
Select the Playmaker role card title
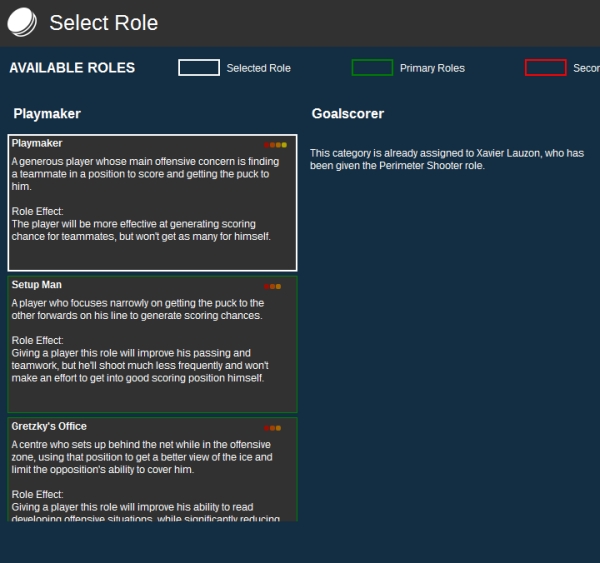[37, 144]
